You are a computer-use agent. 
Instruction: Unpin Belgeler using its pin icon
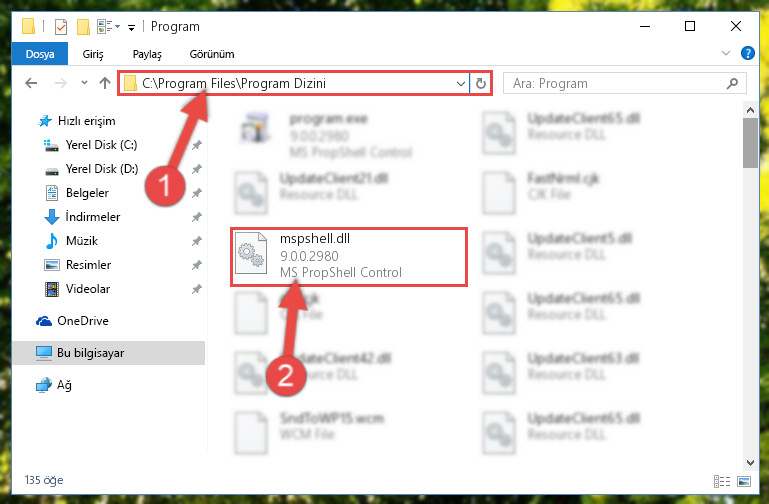tap(197, 193)
